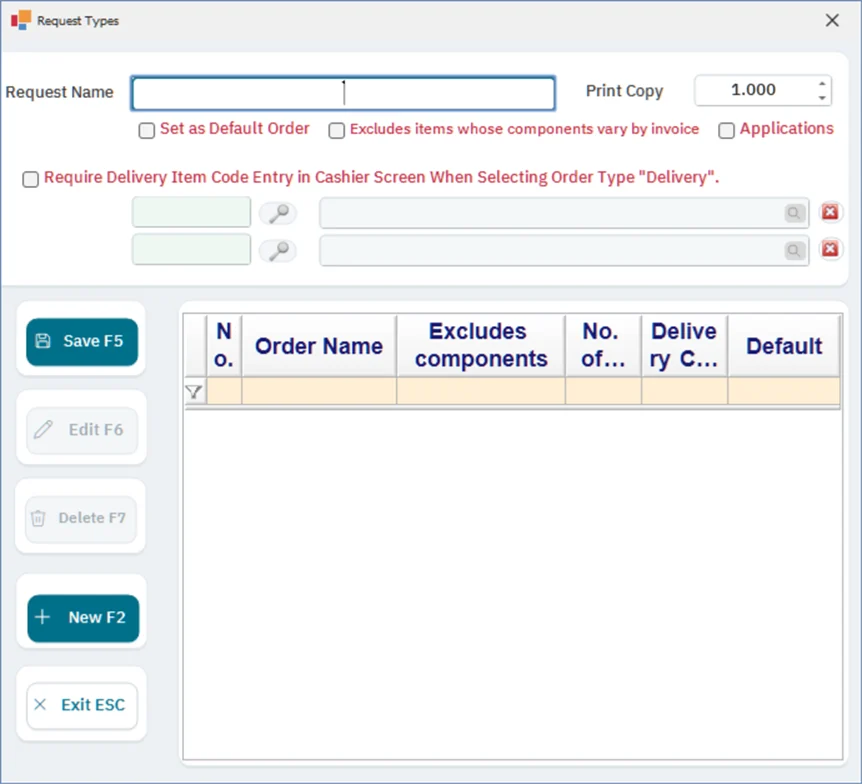
Task: Click the second row magnifier lookup icon
Action: click(278, 251)
